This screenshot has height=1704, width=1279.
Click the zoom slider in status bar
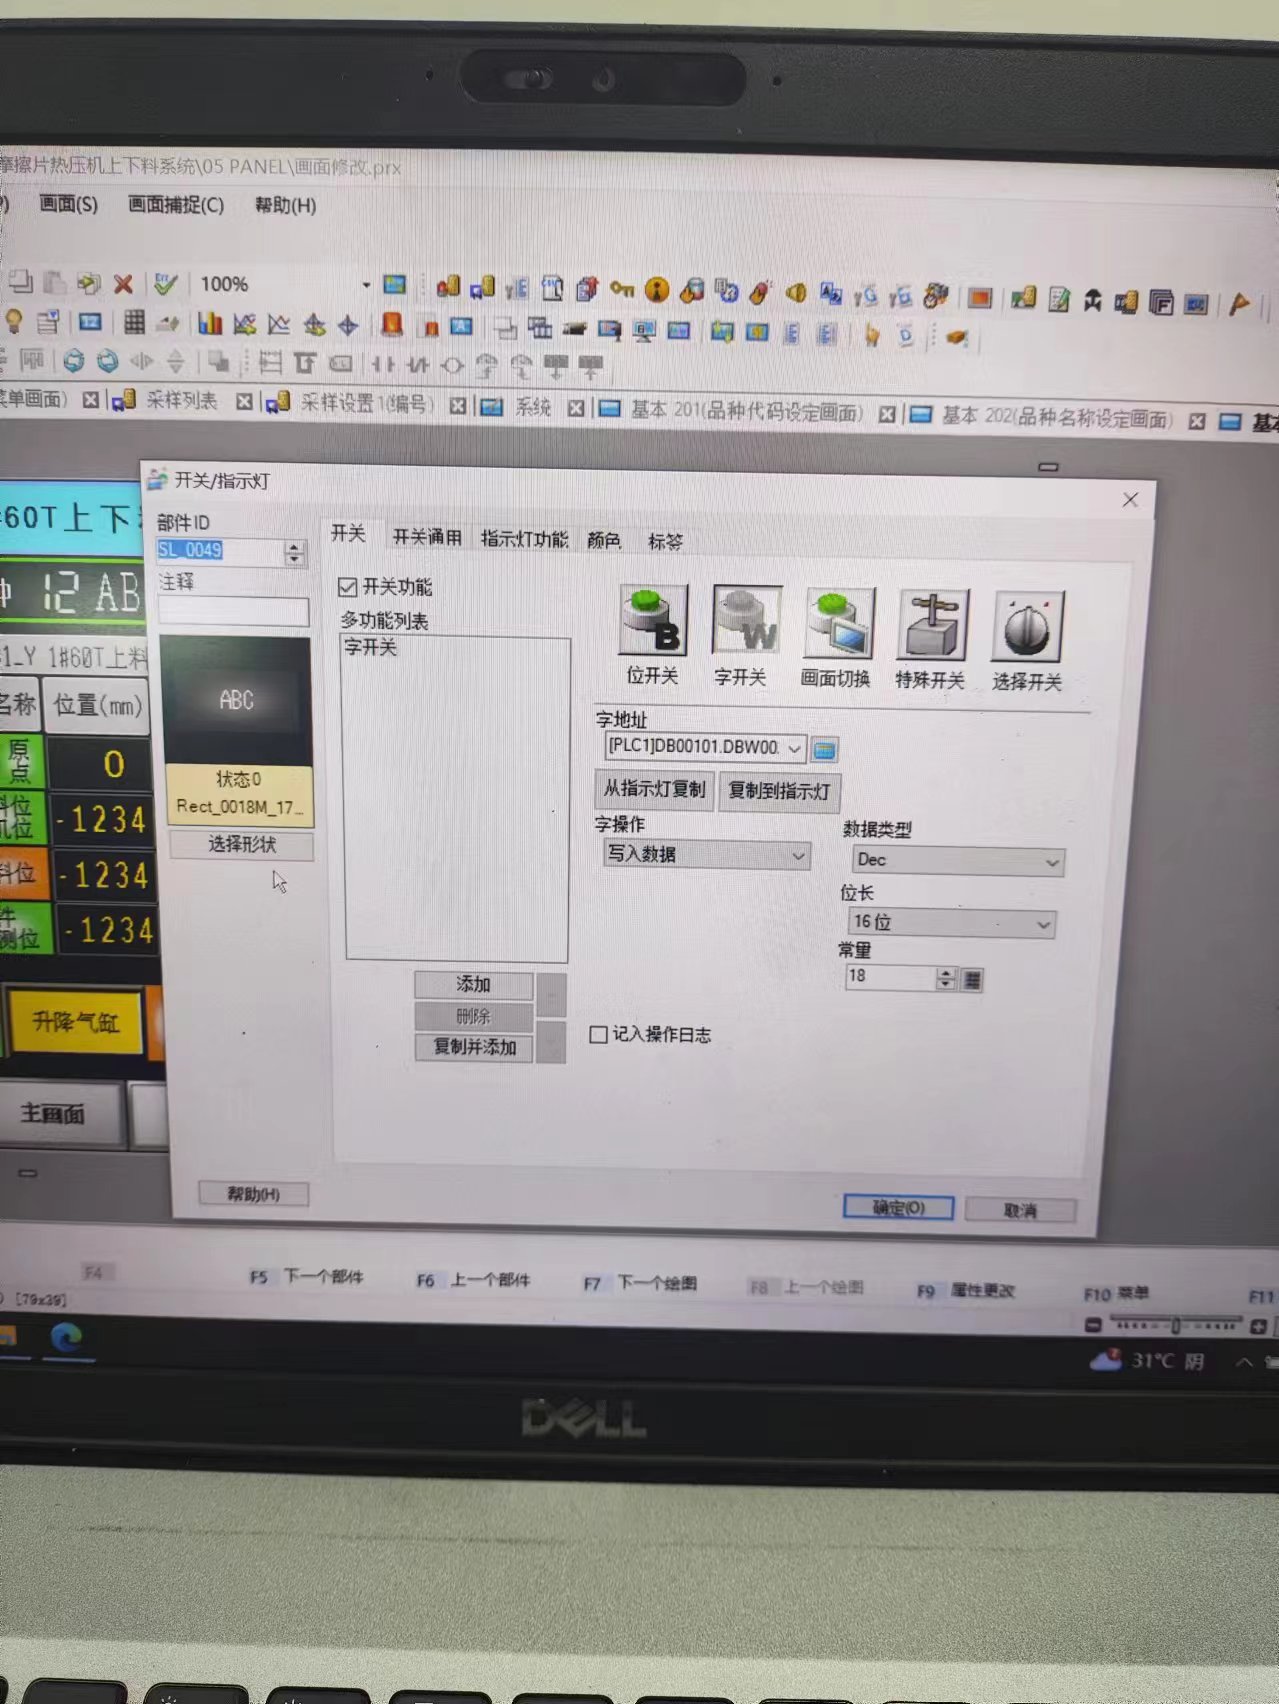(x=1176, y=1326)
